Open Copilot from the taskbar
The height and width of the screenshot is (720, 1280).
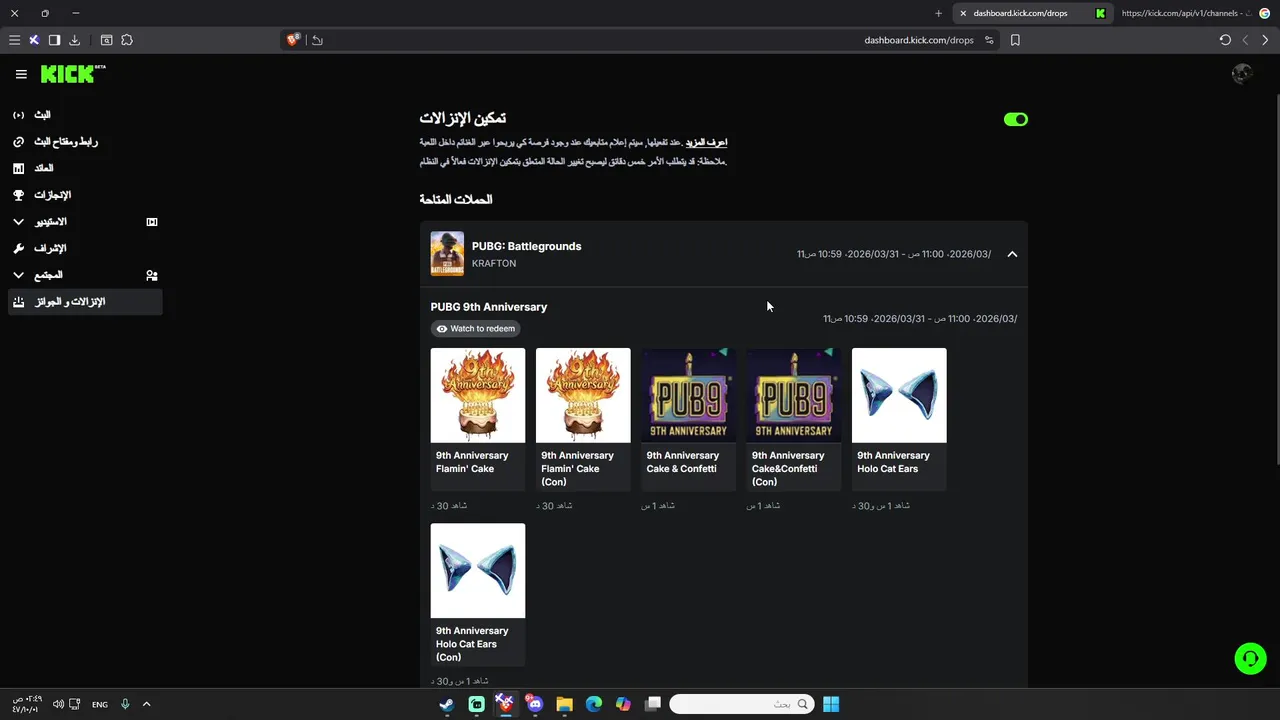pos(623,704)
